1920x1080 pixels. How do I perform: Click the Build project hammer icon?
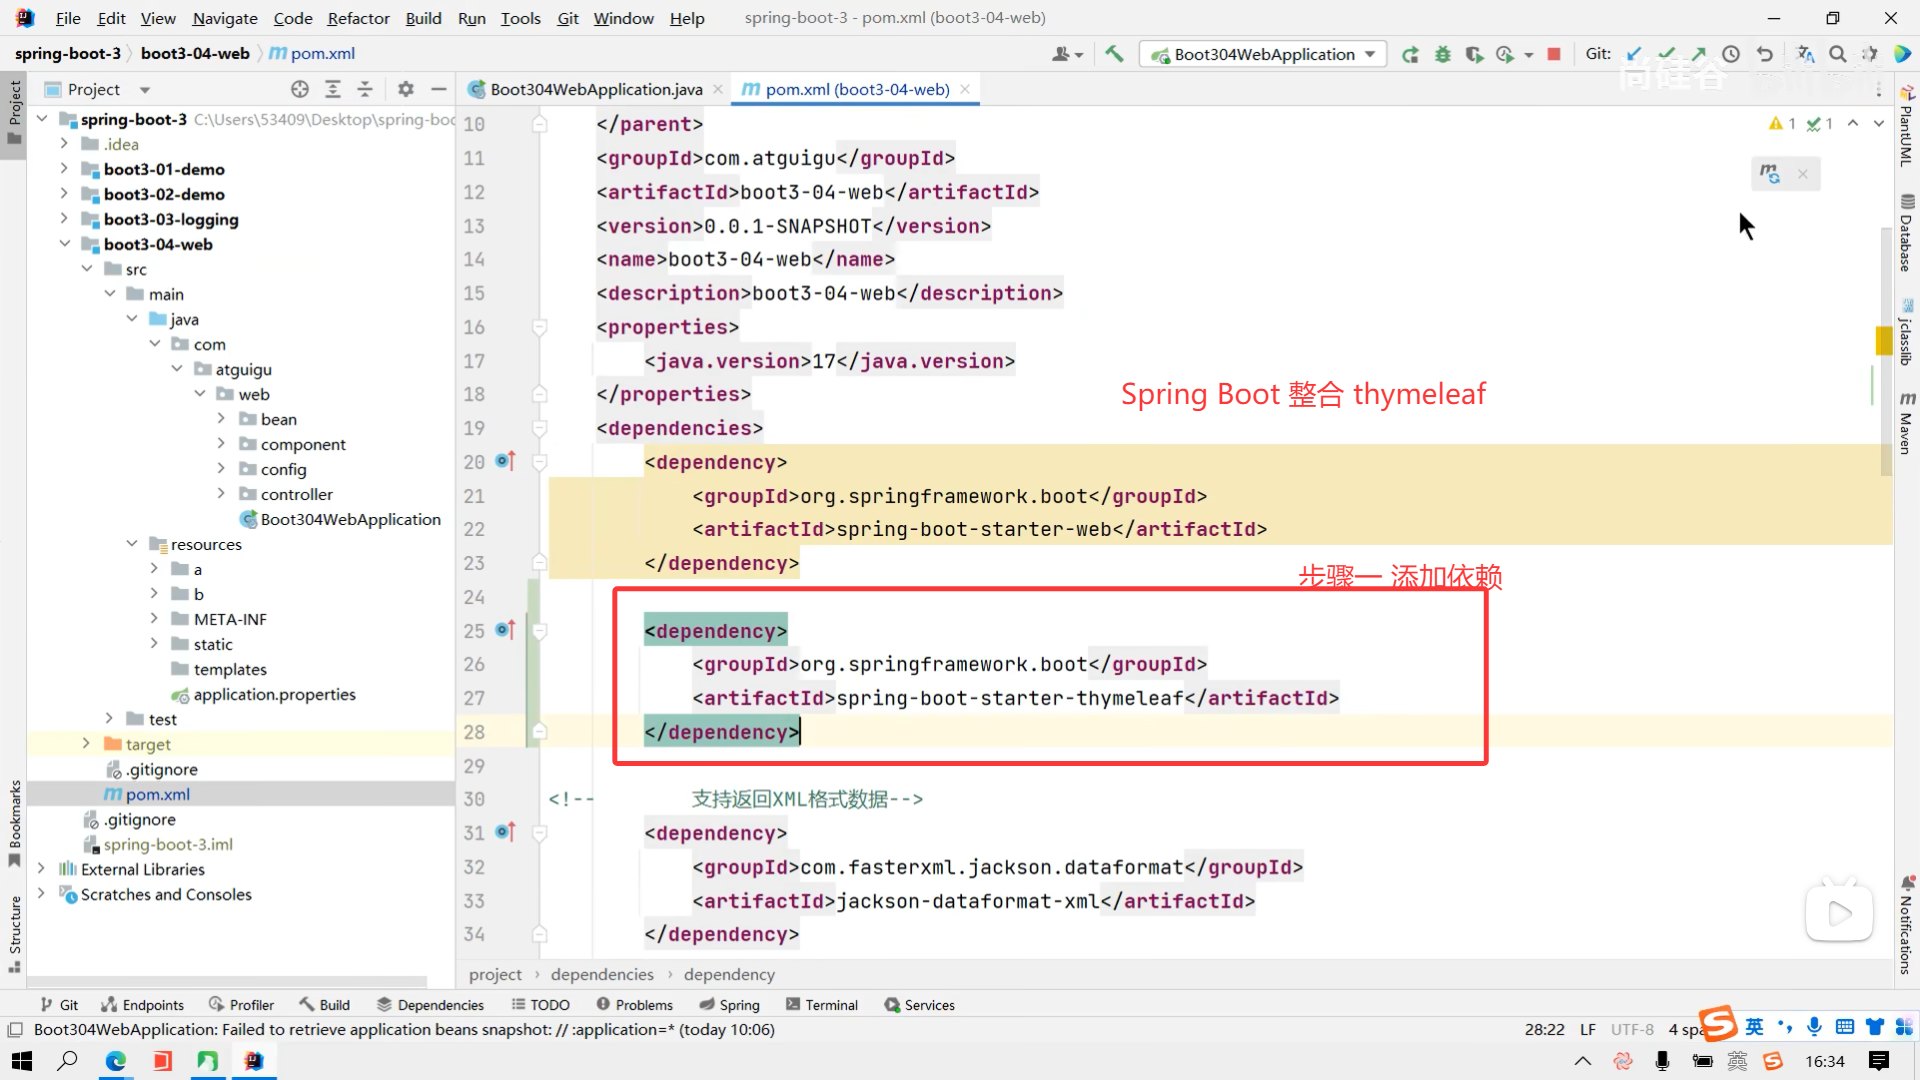coord(1114,54)
